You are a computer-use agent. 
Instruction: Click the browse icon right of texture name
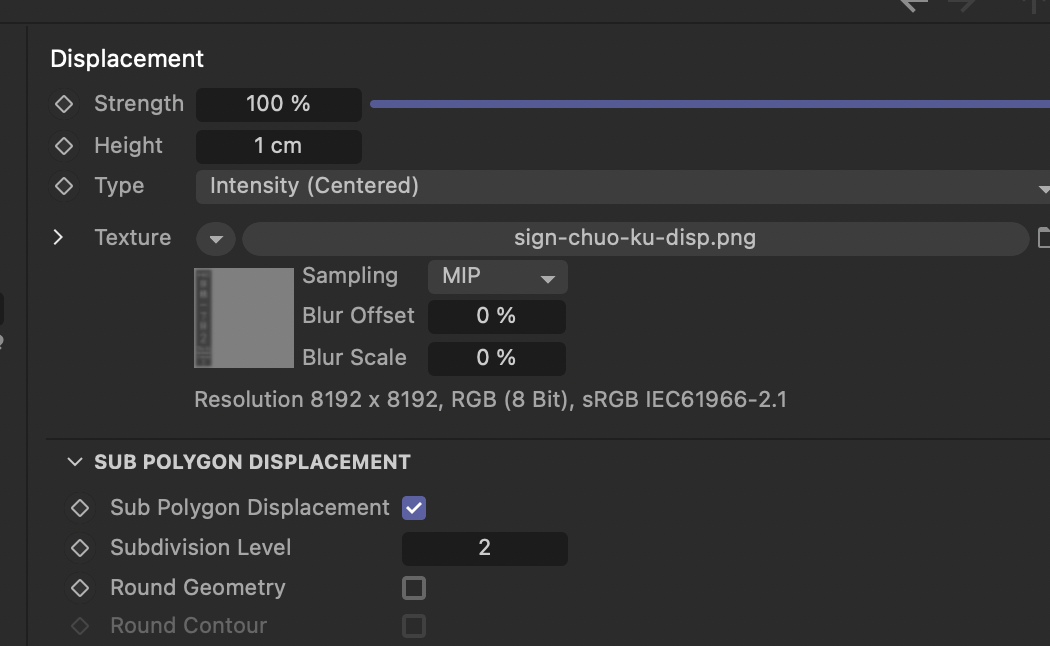coord(1043,238)
